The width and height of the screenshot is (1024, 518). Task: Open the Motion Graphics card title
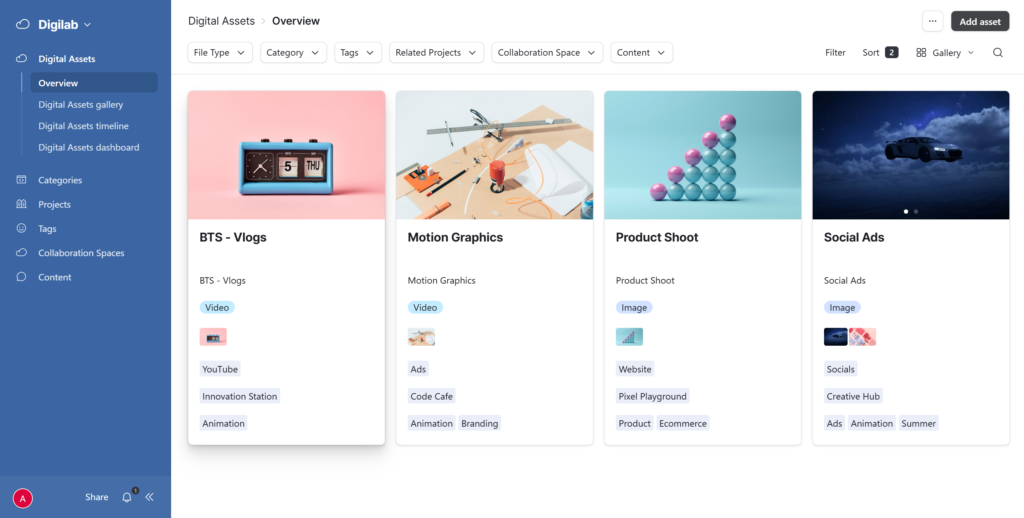coord(455,237)
